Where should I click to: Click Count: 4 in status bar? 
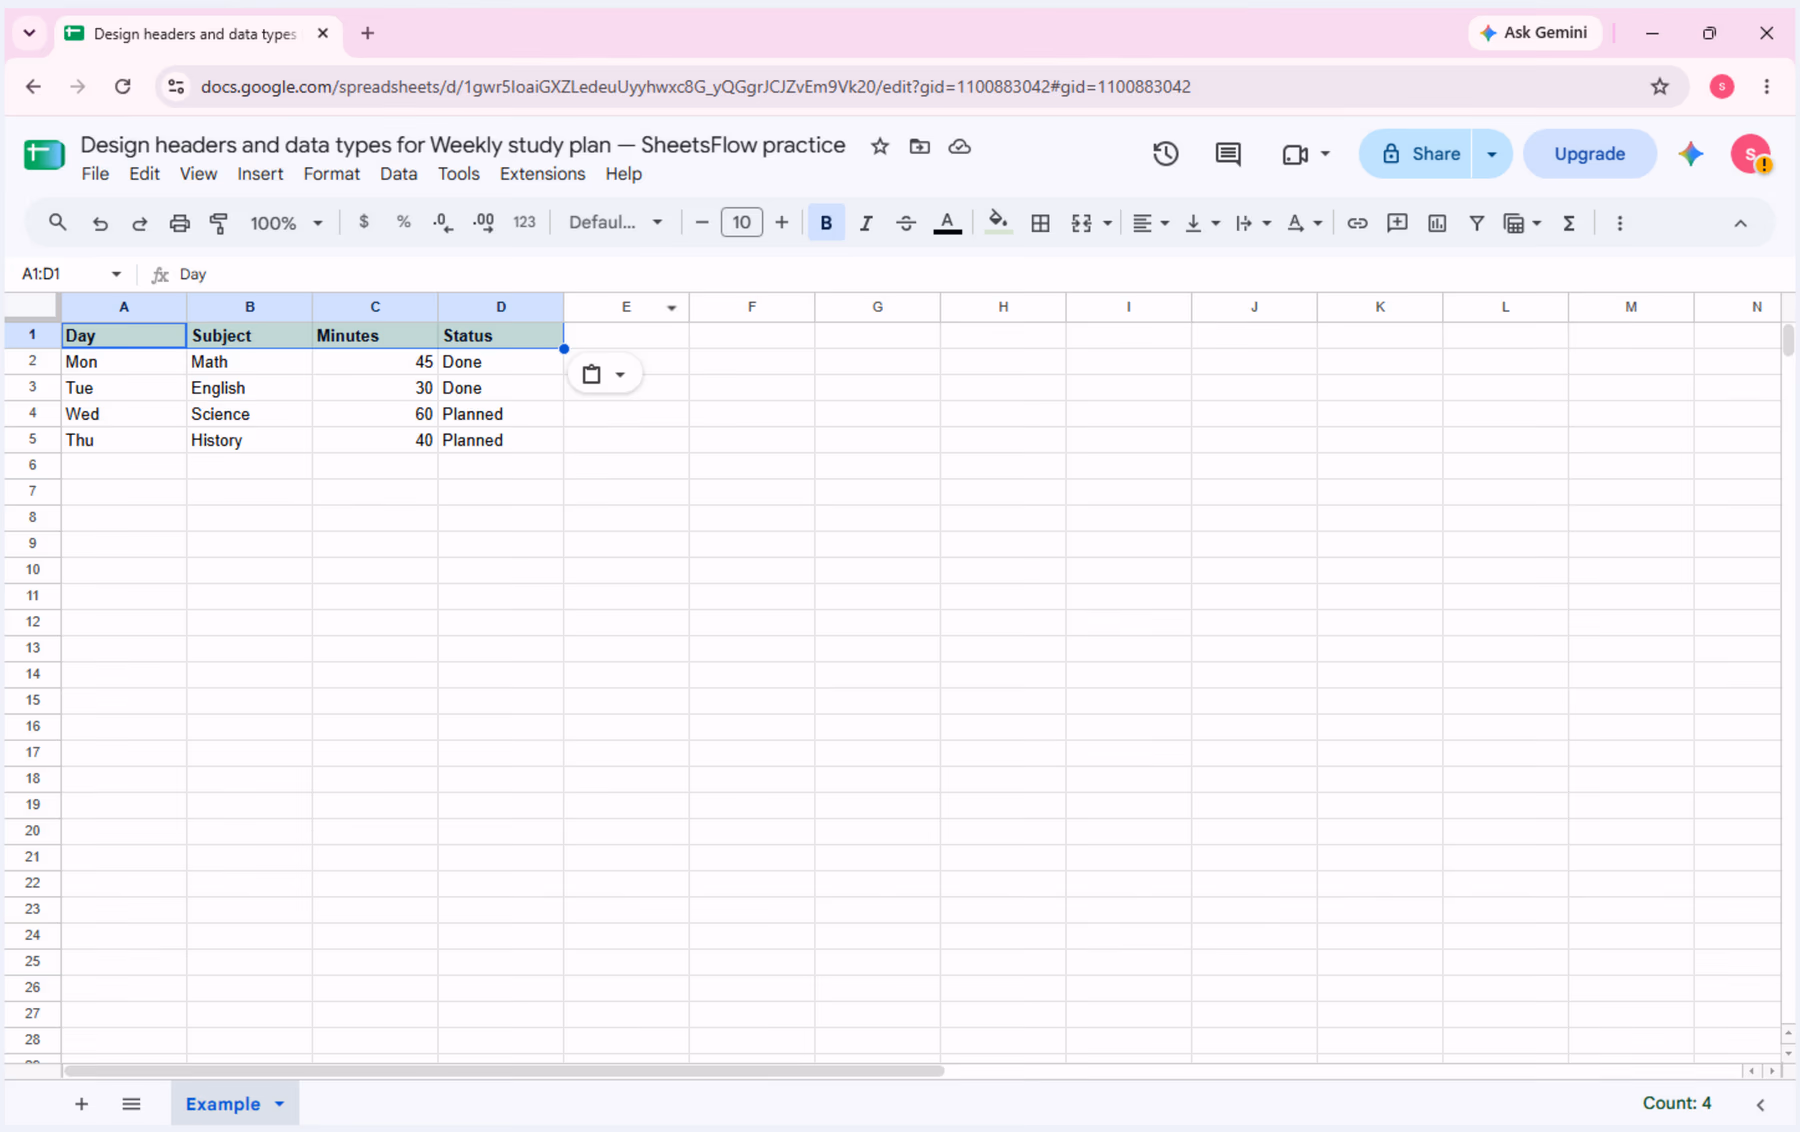click(x=1676, y=1103)
